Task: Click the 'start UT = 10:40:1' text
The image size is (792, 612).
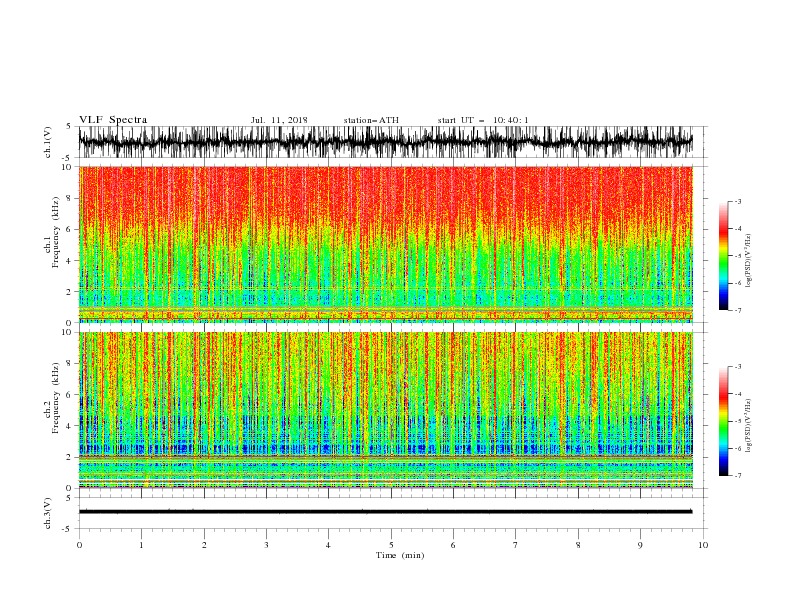Action: point(483,120)
